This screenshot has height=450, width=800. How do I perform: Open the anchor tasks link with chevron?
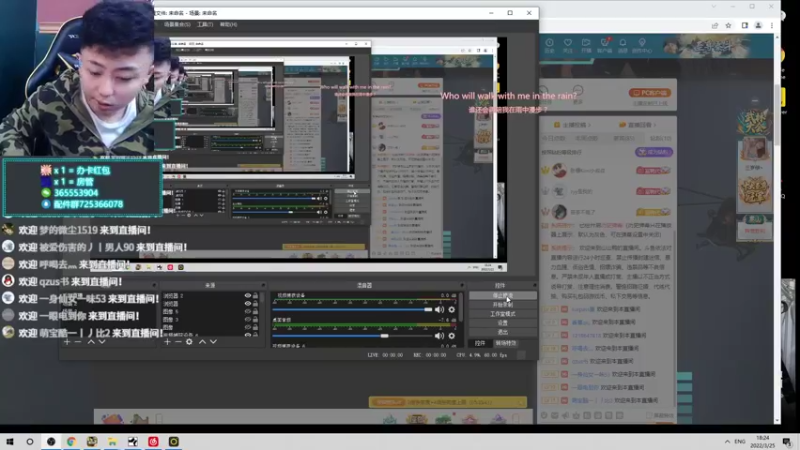point(572,124)
